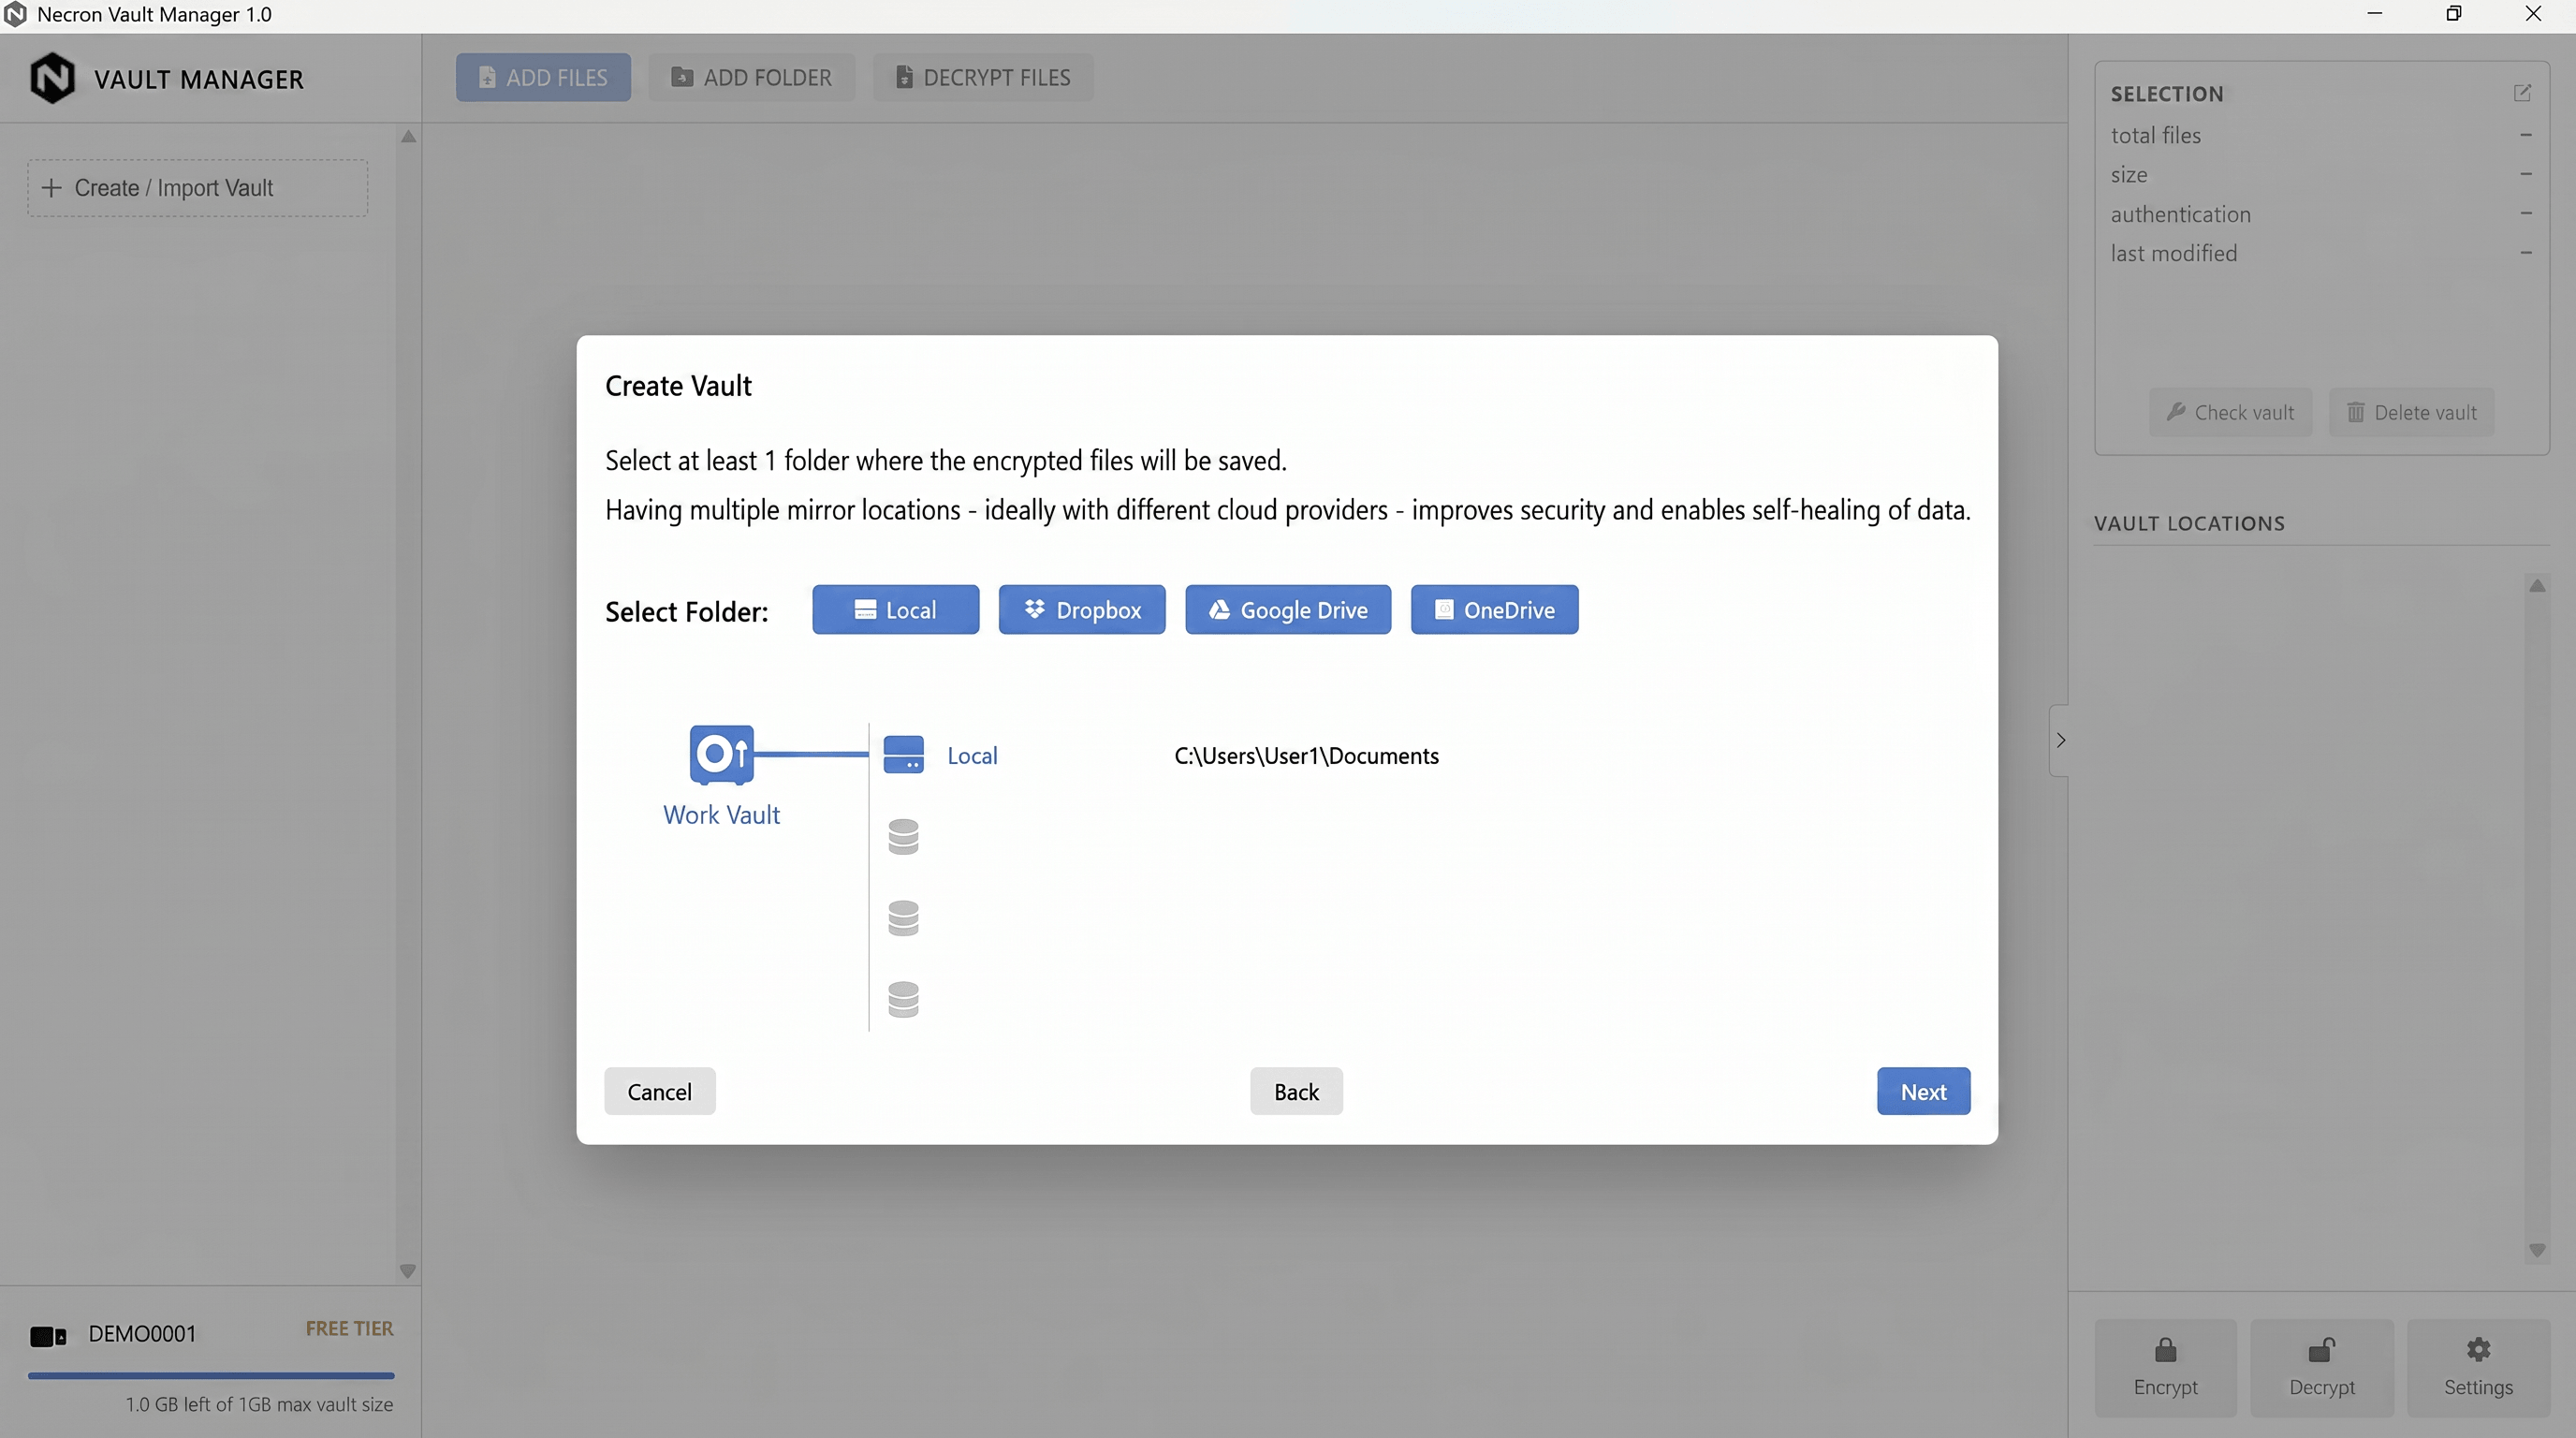
Task: Click Next in Create Vault dialog
Action: click(1923, 1091)
